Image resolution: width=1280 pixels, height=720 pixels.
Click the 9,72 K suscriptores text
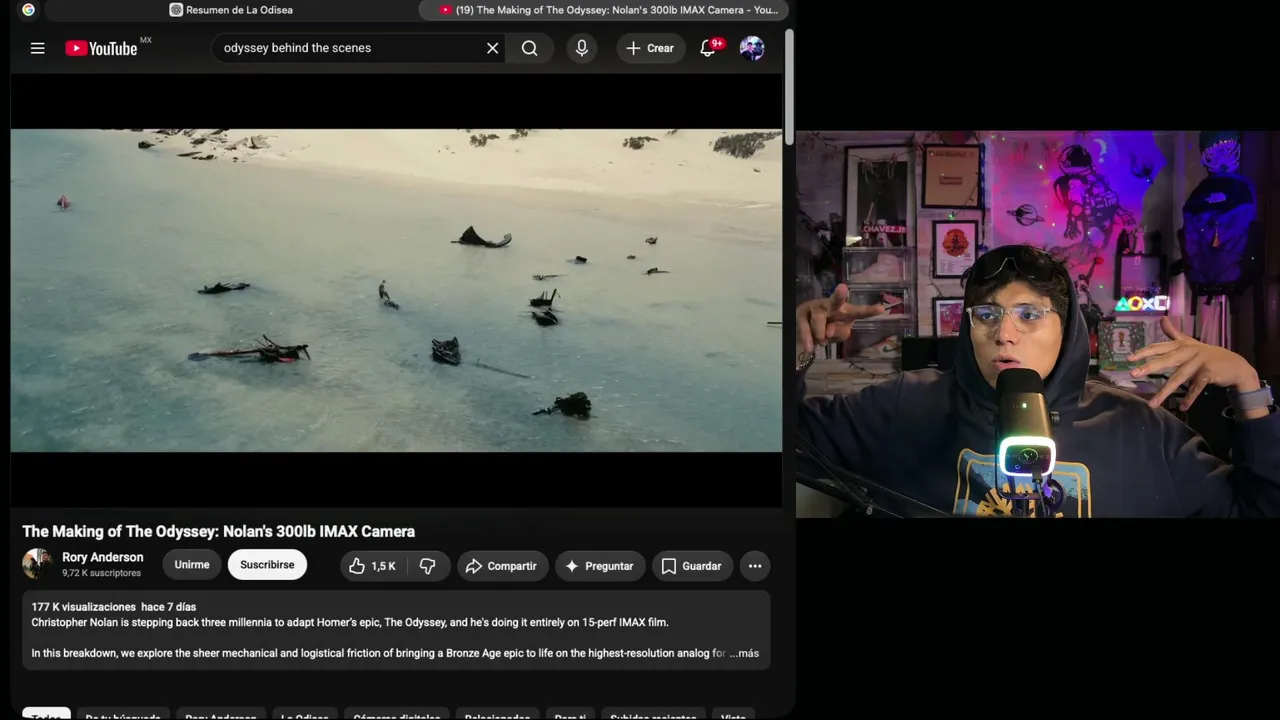click(x=102, y=573)
